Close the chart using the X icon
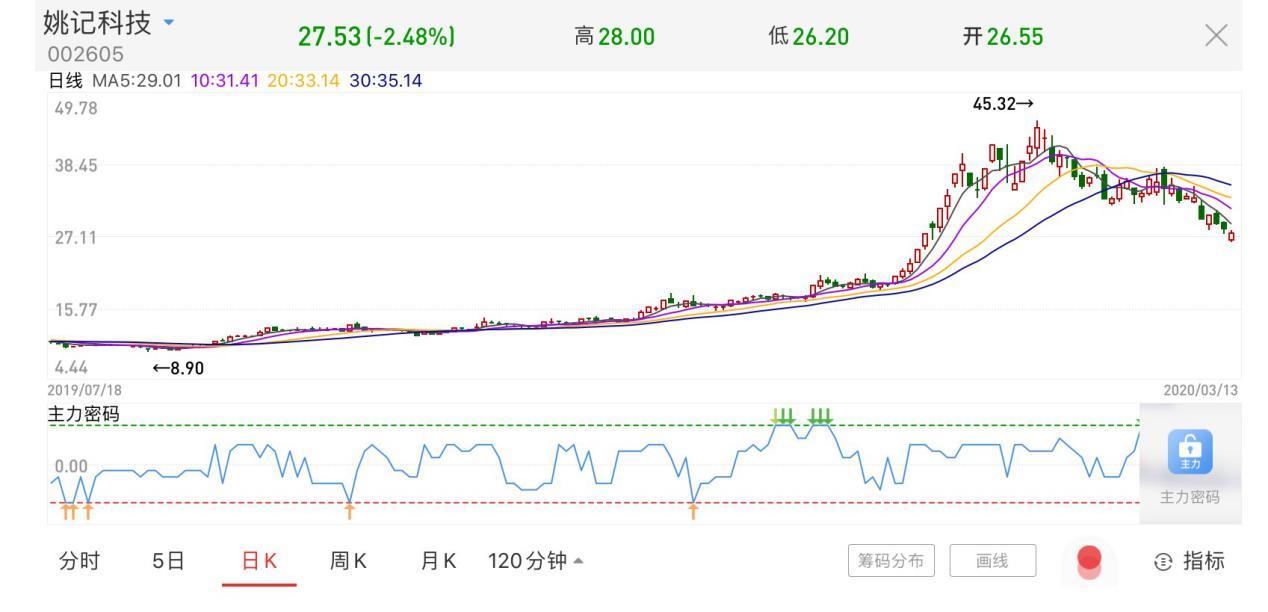Image resolution: width=1268 pixels, height=612 pixels. click(x=1215, y=37)
